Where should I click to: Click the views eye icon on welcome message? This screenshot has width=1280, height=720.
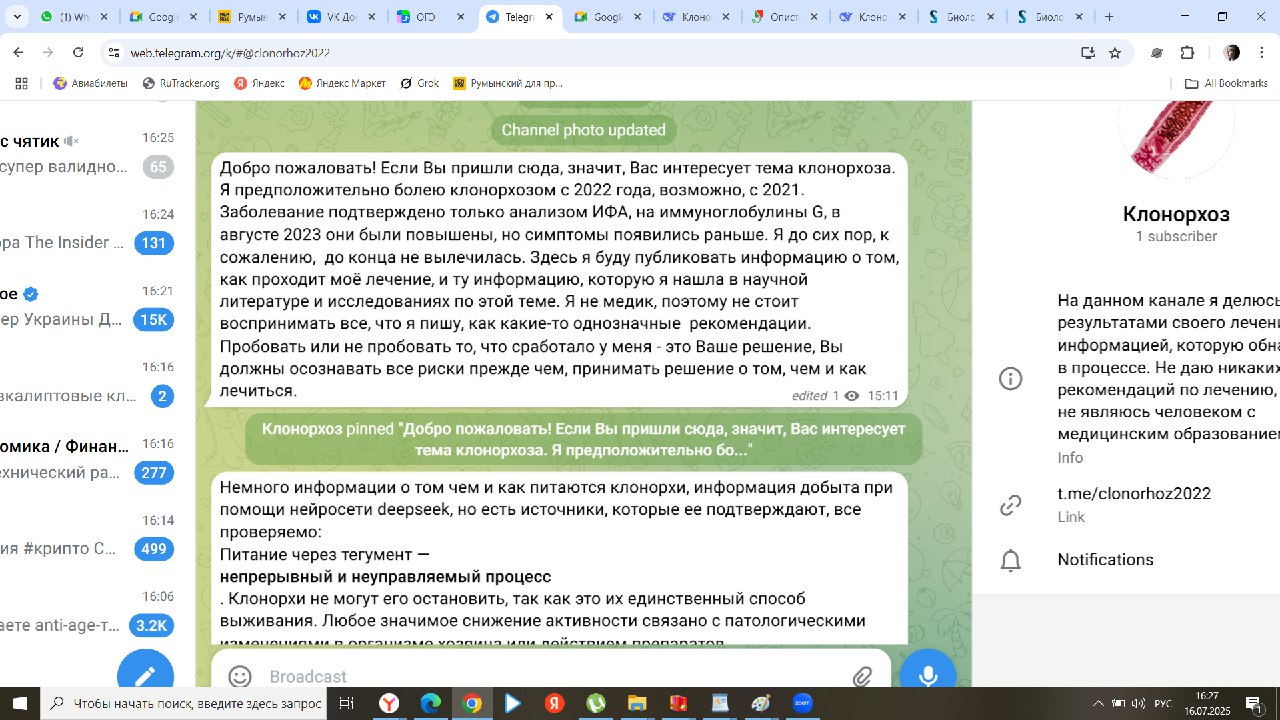(852, 396)
